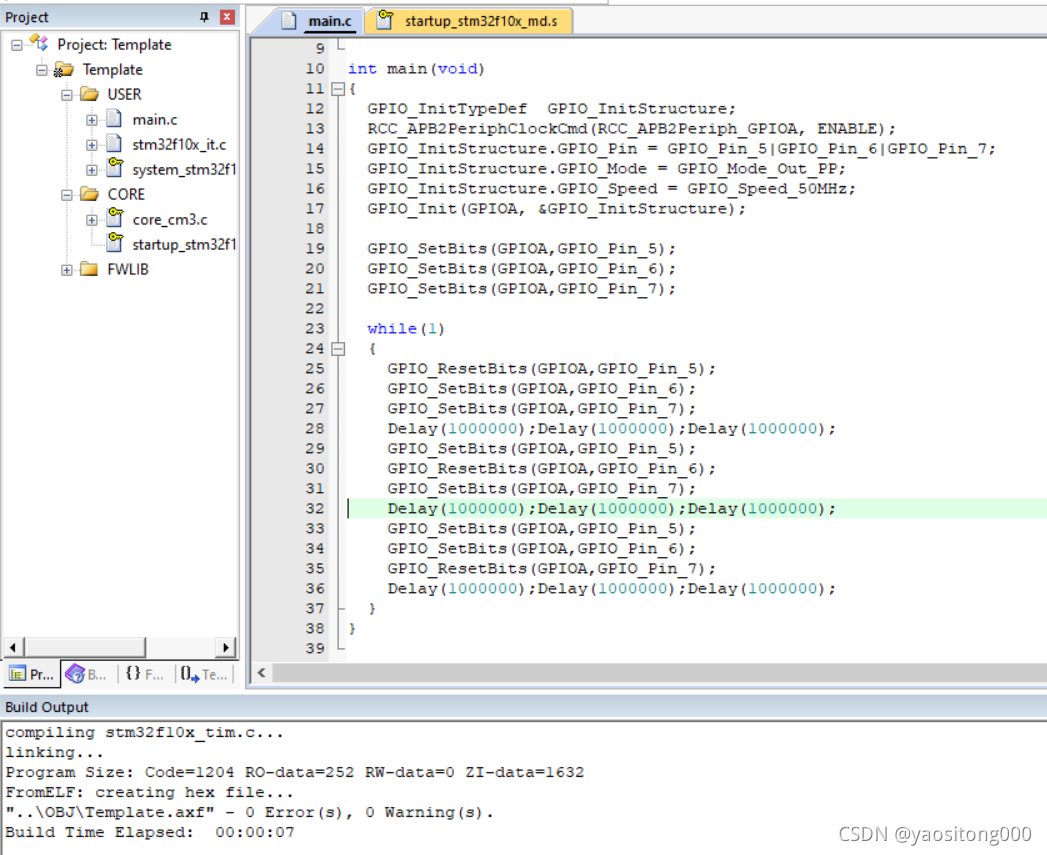This screenshot has height=855, width=1047.
Task: Click the RCC_APB2PeriphClockCmd call line
Action: [631, 129]
